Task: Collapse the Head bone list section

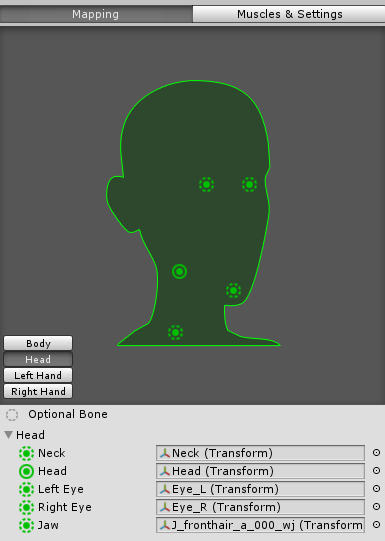Action: [x=9, y=435]
